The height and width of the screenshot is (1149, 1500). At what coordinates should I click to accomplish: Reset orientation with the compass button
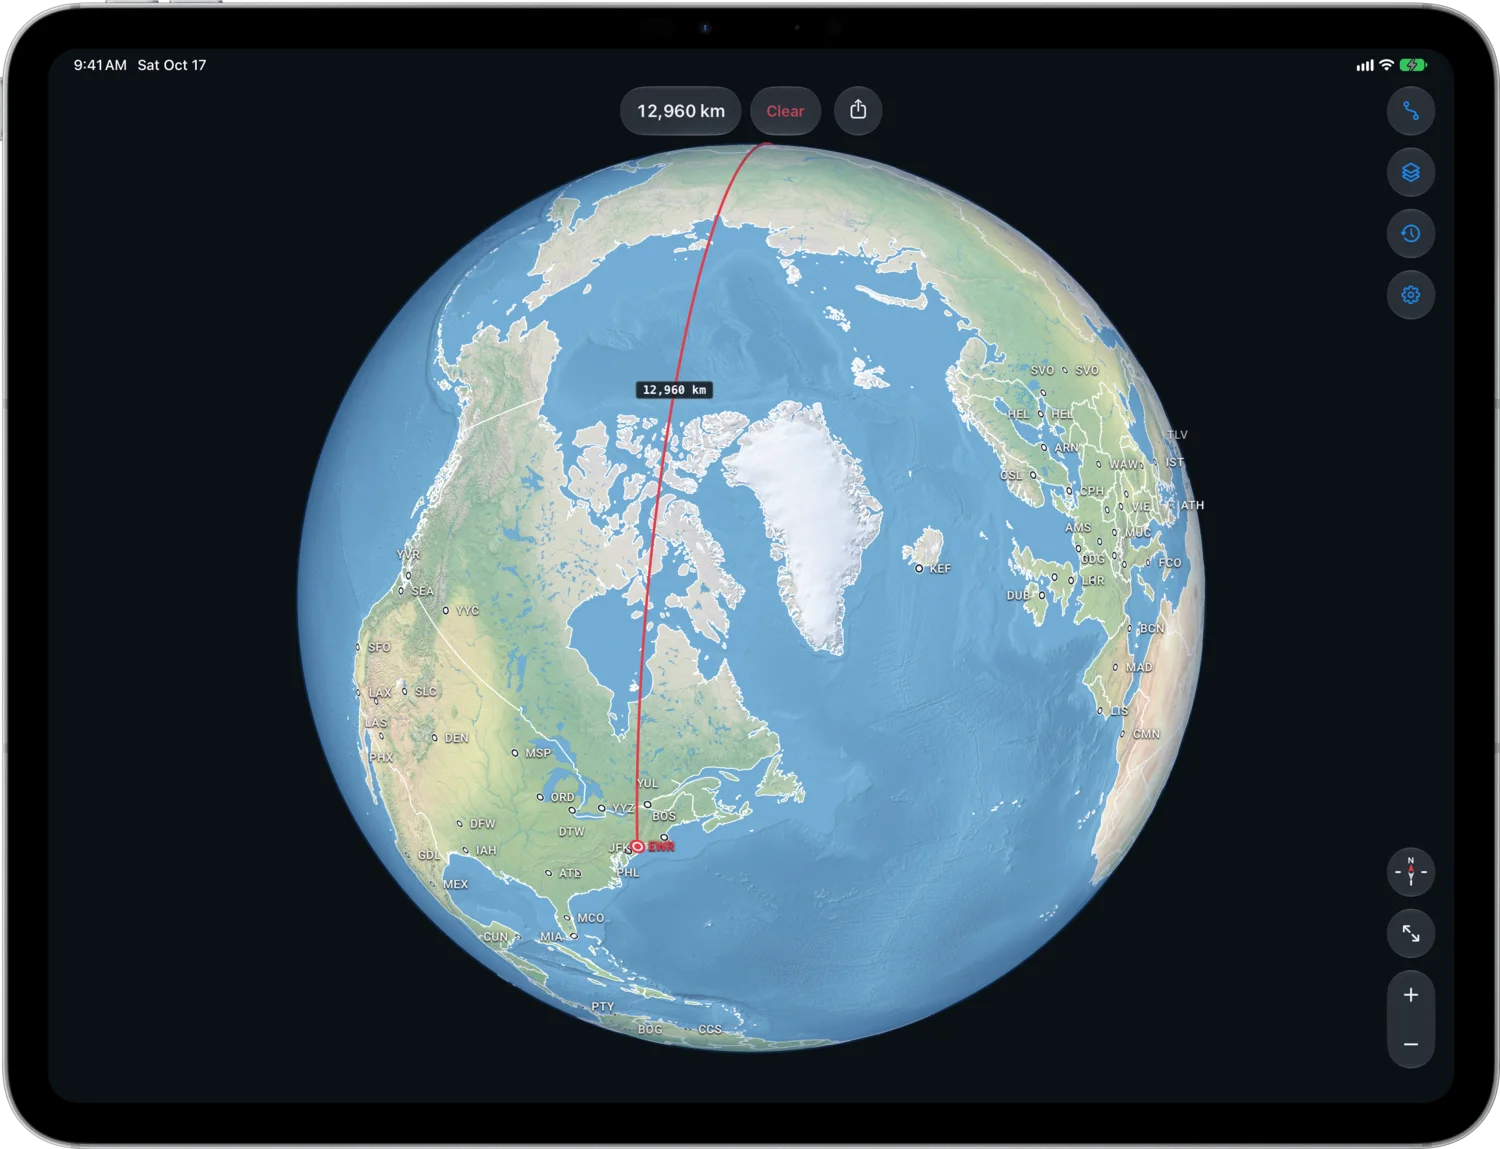(1410, 872)
